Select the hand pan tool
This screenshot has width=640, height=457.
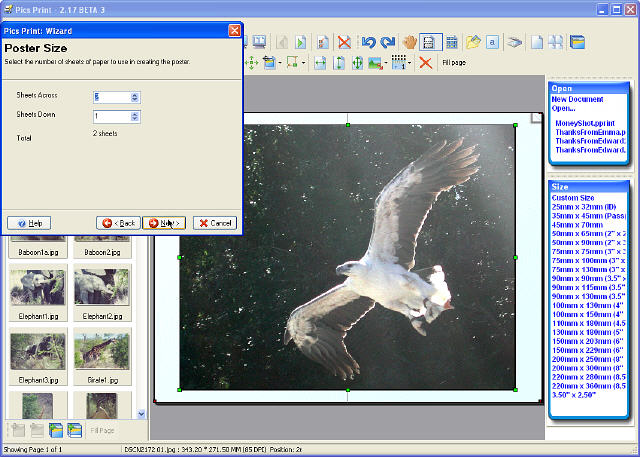(x=409, y=43)
